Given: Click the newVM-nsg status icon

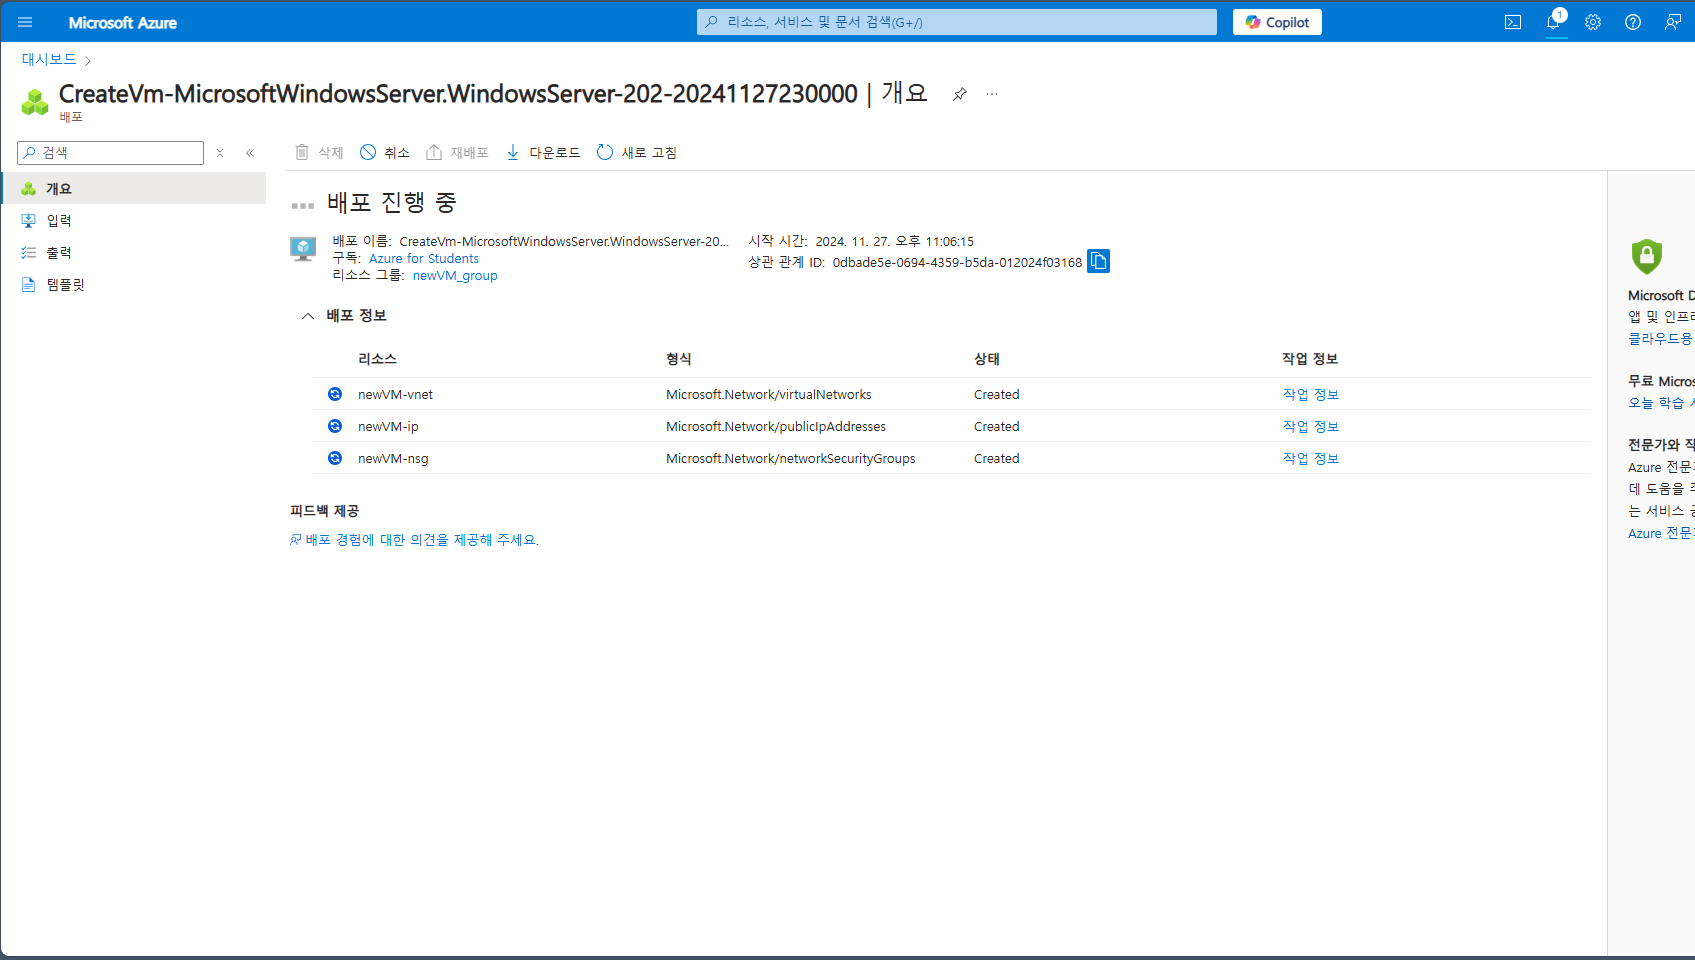Looking at the screenshot, I should pyautogui.click(x=335, y=458).
